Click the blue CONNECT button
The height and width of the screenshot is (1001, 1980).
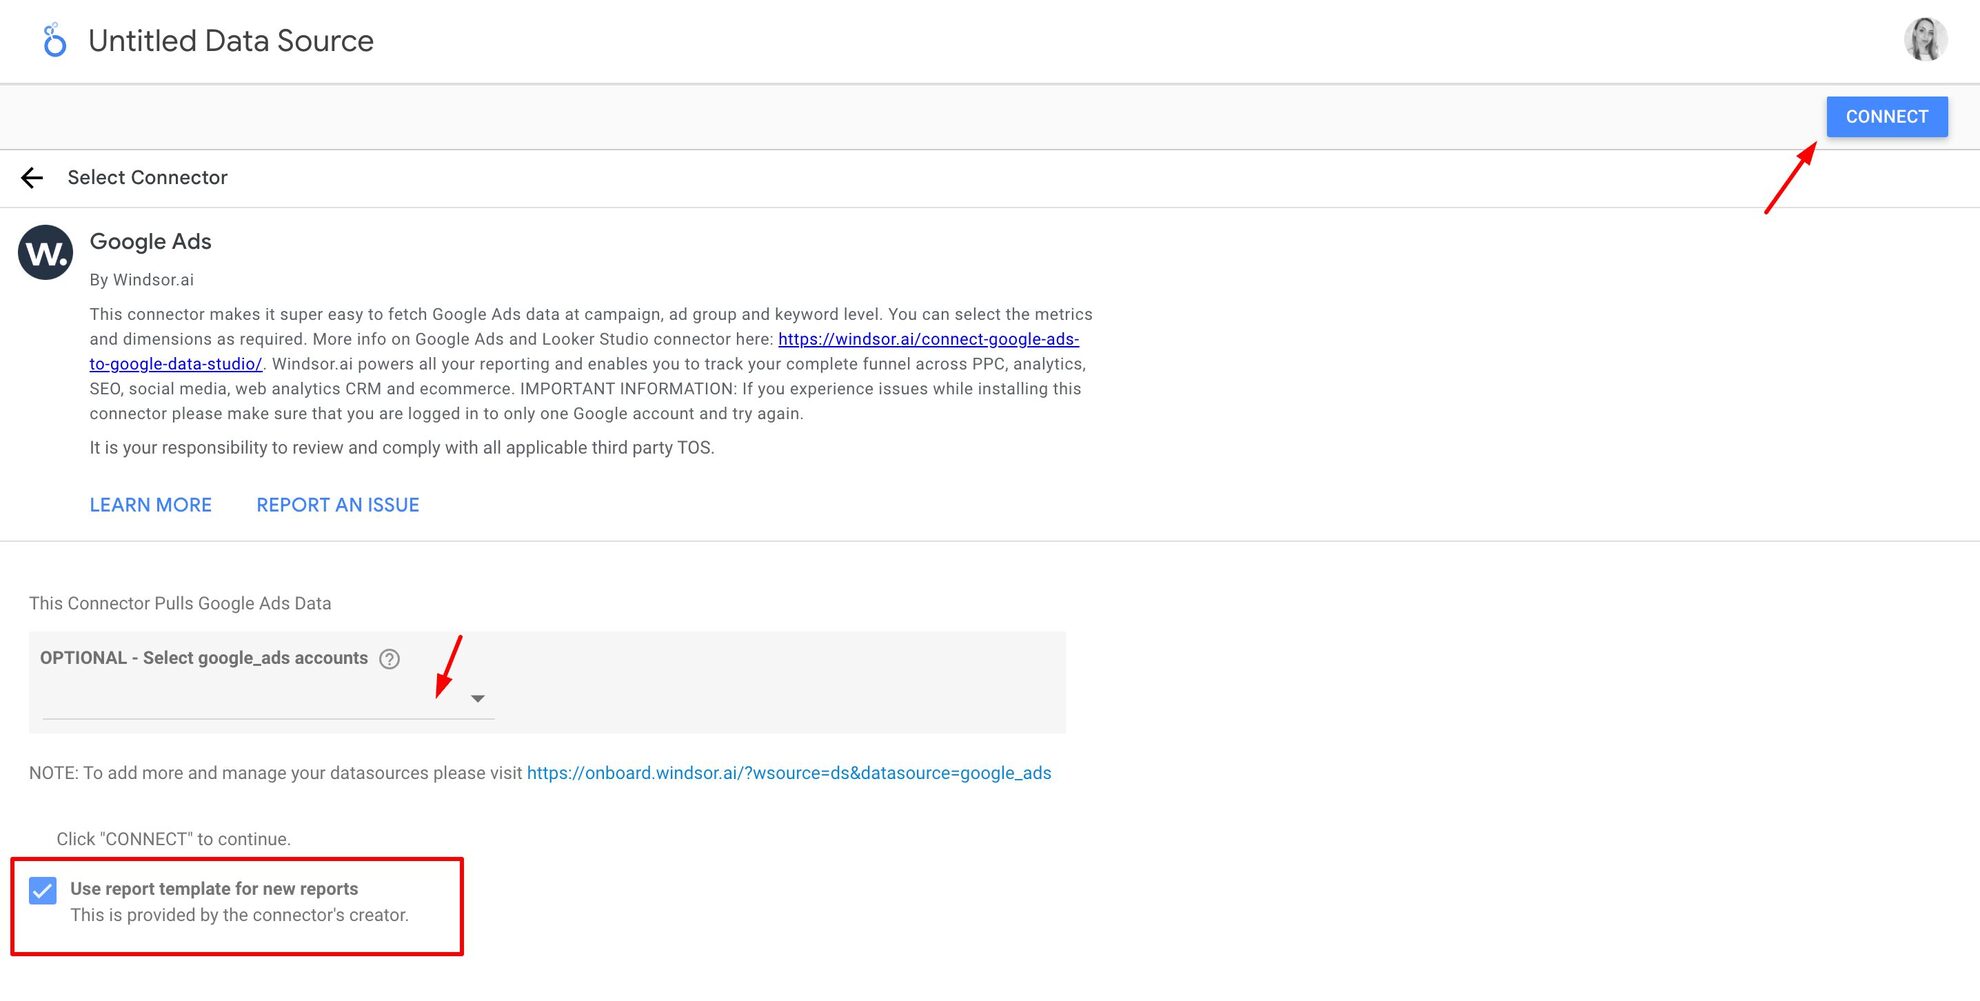pos(1887,117)
